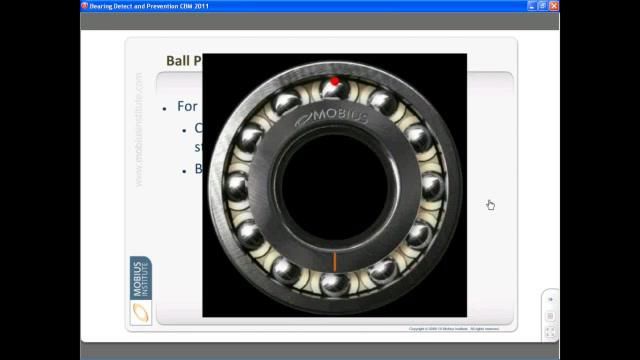Image resolution: width=640 pixels, height=360 pixels.
Task: Click the slide heading beginning 'Ball'
Action: 184,61
